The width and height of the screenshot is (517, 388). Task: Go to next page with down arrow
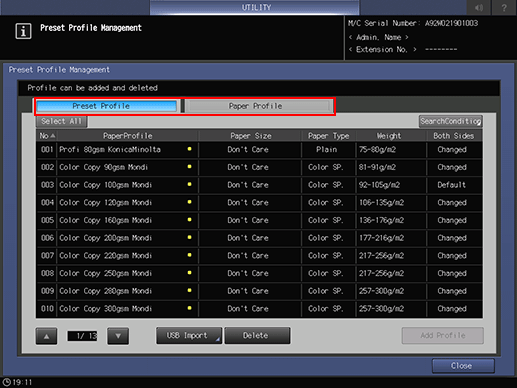[118, 336]
